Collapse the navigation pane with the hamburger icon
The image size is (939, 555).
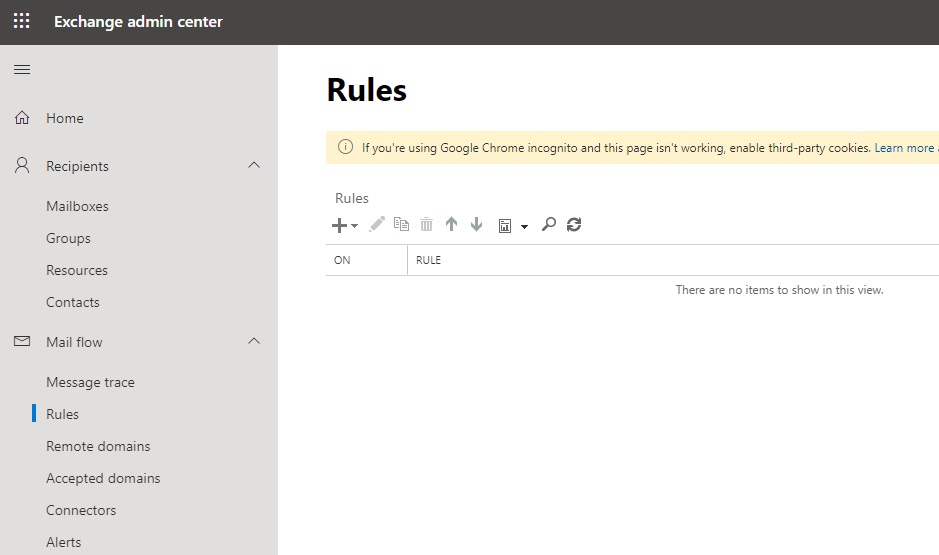[22, 69]
